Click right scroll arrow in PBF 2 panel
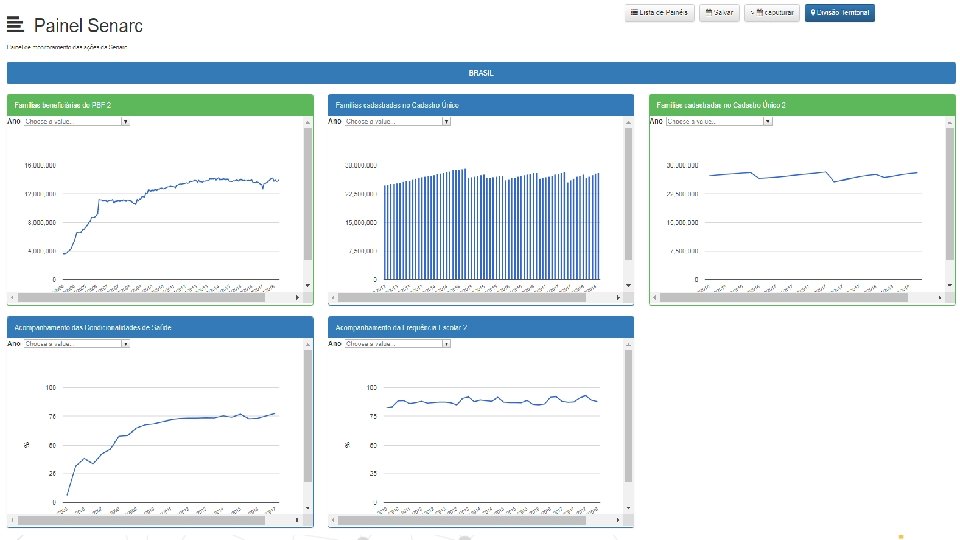960x540 pixels. pyautogui.click(x=298, y=298)
